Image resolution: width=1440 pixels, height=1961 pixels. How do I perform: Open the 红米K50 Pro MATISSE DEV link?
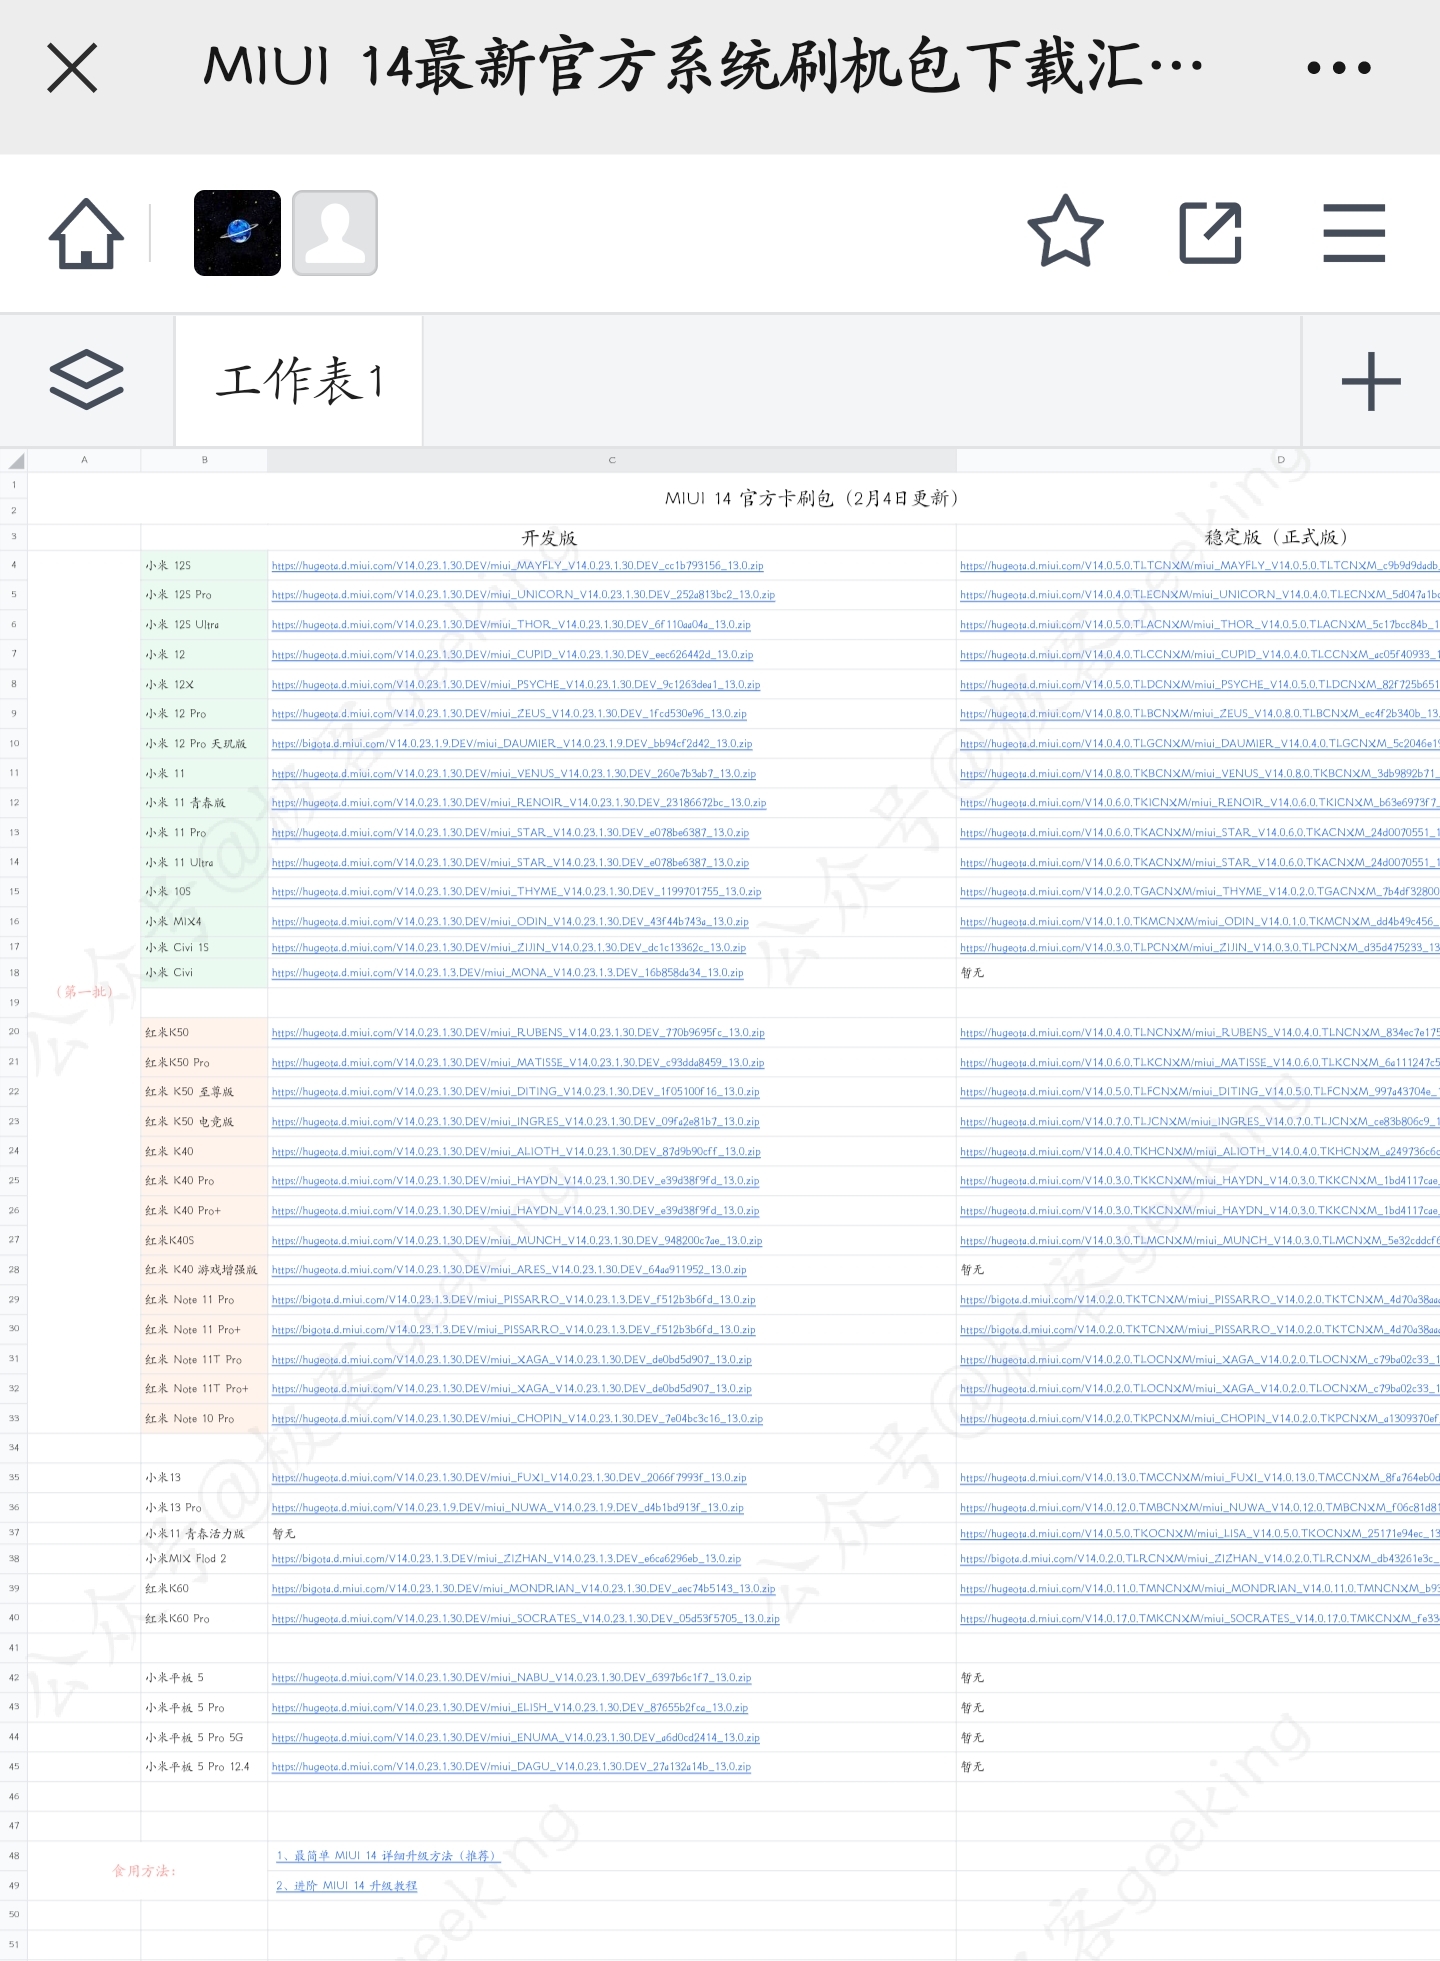click(x=518, y=1063)
